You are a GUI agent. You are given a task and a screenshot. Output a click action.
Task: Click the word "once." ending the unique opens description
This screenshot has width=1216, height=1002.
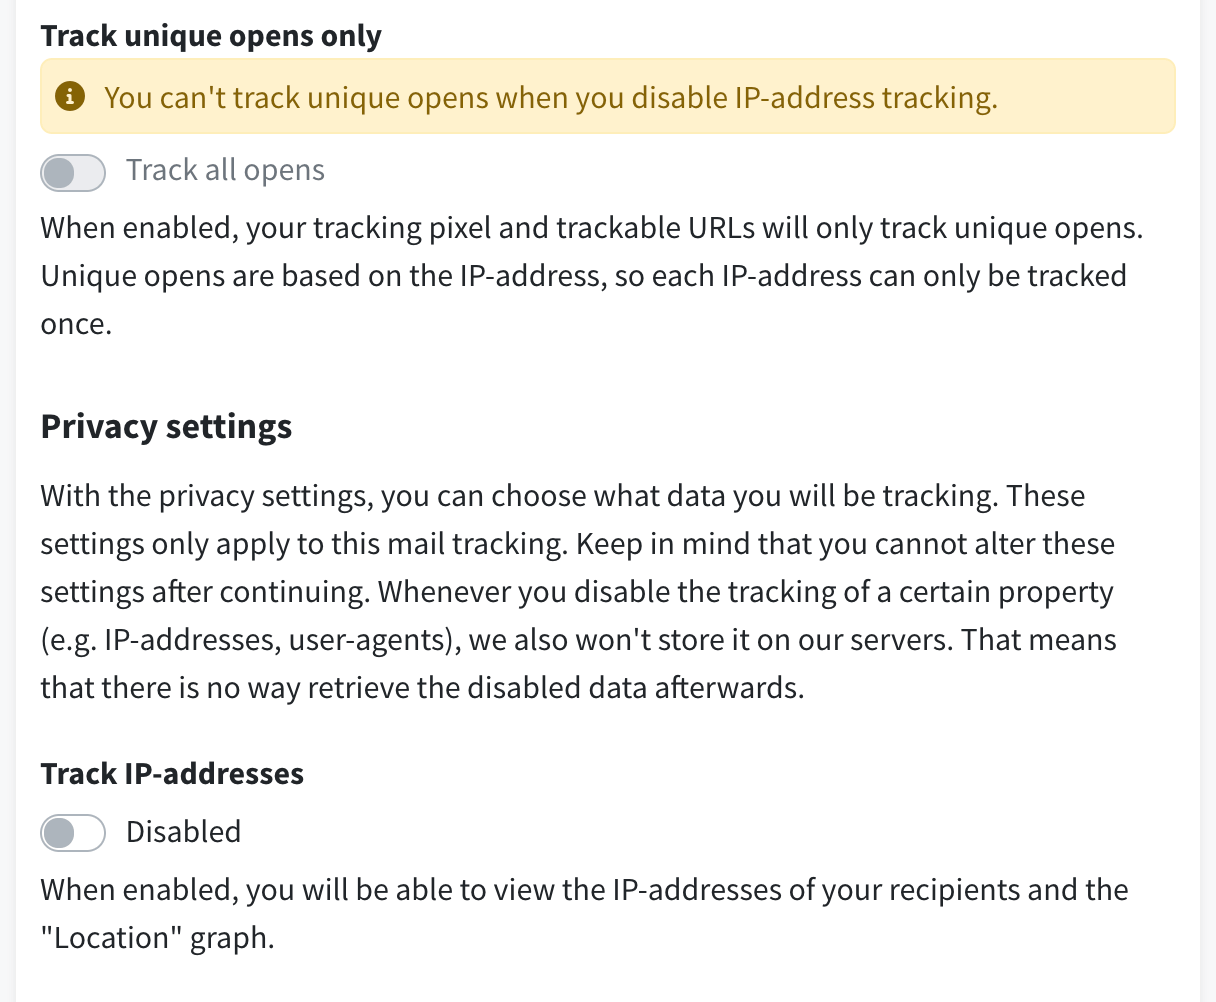tap(76, 325)
